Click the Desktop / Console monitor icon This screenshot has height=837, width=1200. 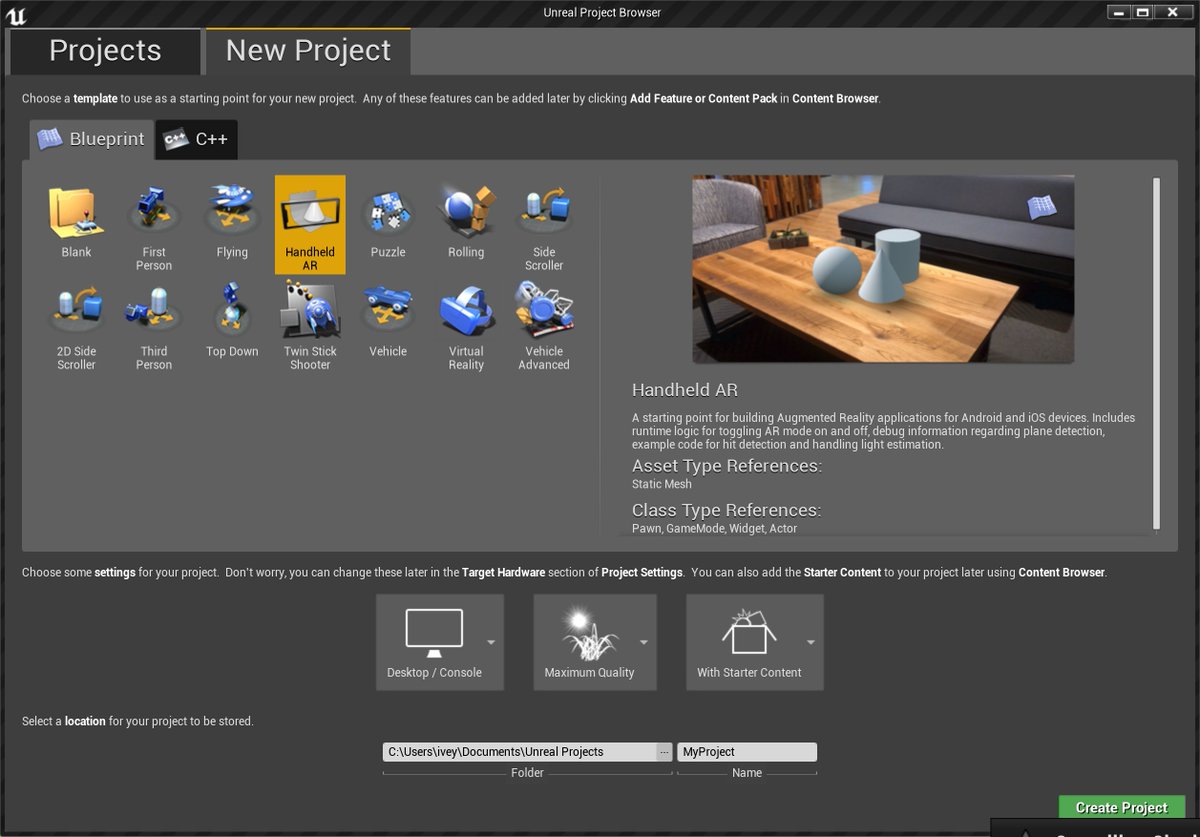click(x=434, y=632)
